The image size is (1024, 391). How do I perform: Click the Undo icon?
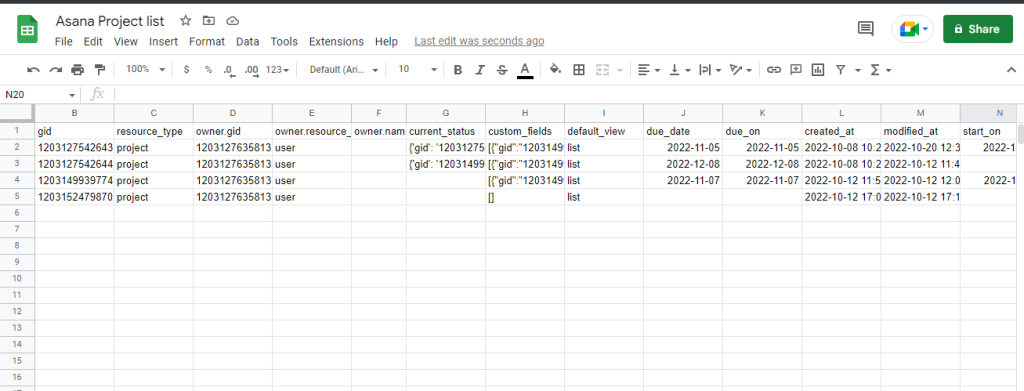33,69
